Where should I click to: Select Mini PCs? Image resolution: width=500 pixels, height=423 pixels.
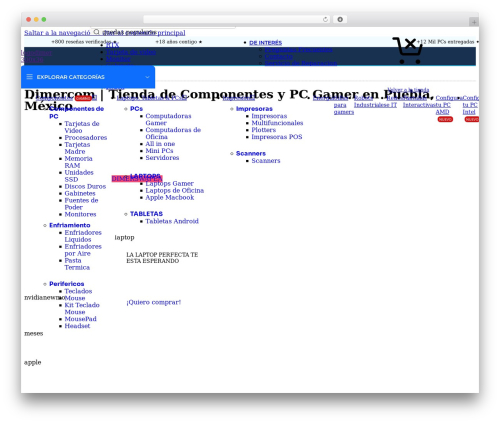159,151
